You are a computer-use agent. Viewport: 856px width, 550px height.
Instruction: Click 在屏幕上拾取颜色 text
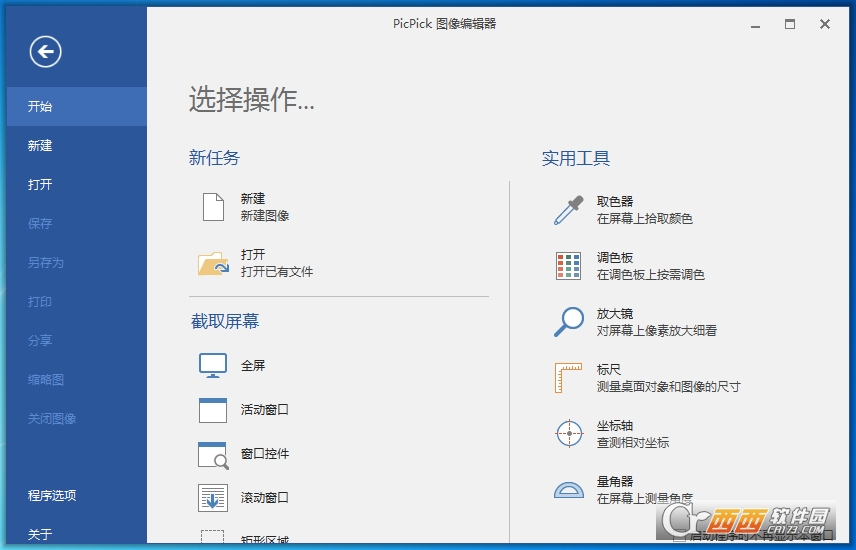[645, 219]
